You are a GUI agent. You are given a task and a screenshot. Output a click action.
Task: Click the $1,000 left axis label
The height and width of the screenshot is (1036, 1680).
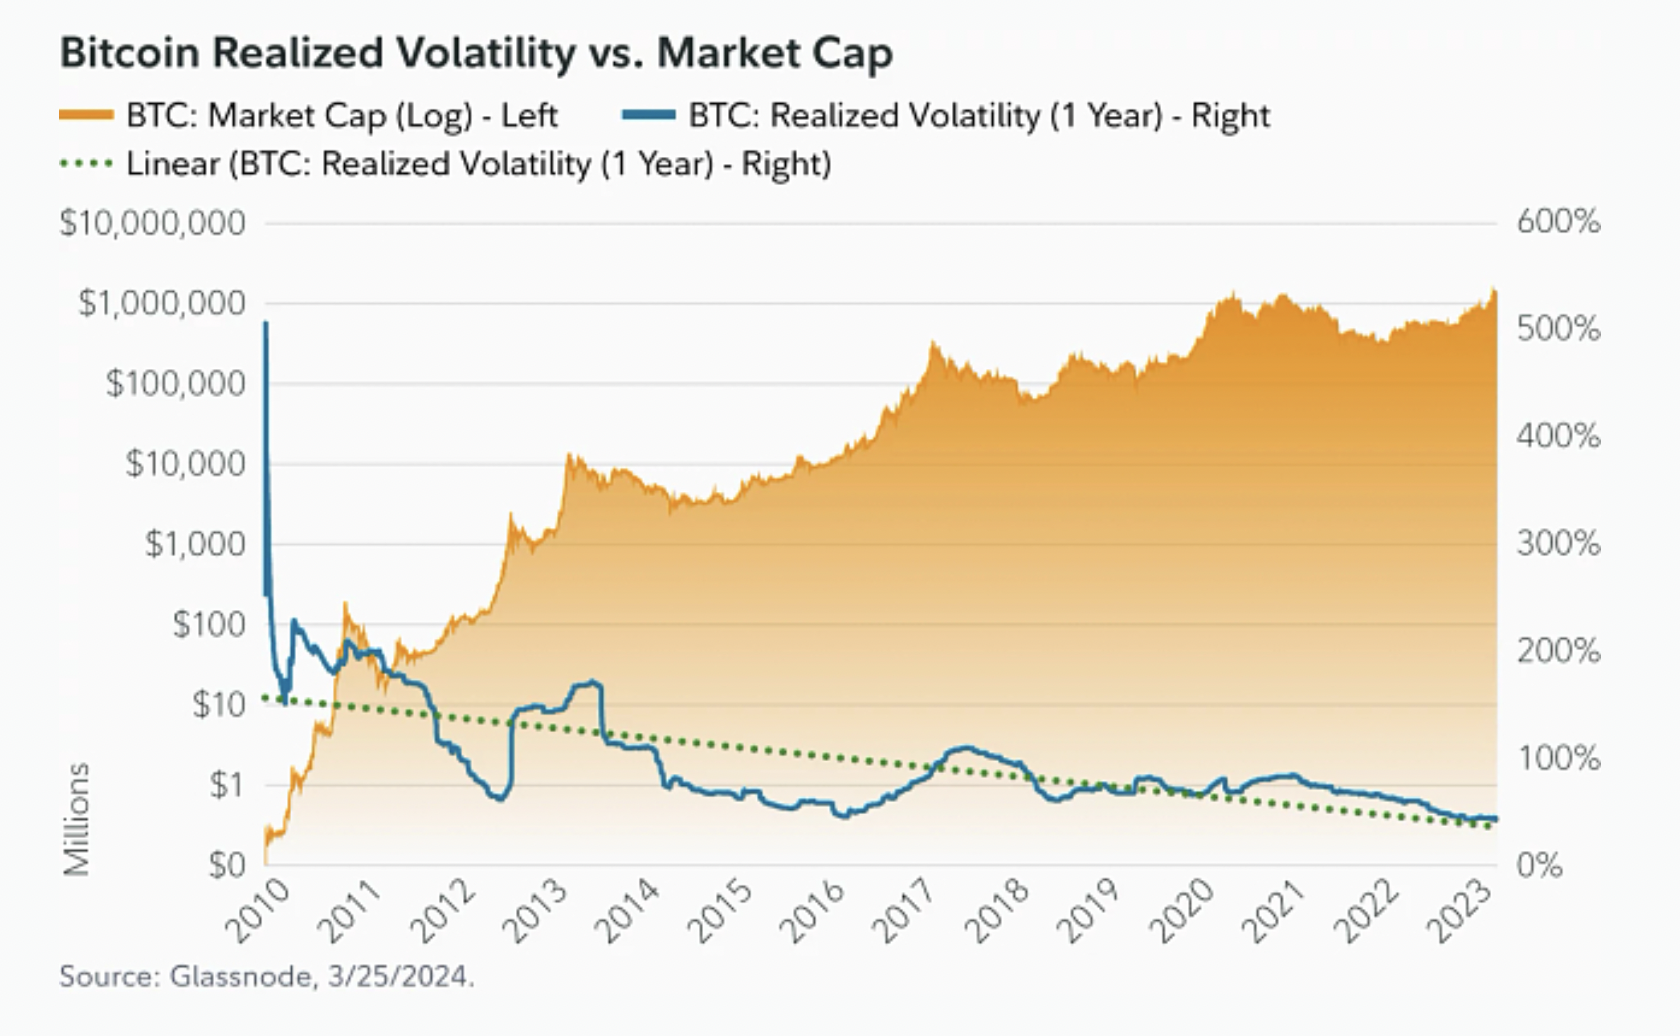(x=195, y=544)
